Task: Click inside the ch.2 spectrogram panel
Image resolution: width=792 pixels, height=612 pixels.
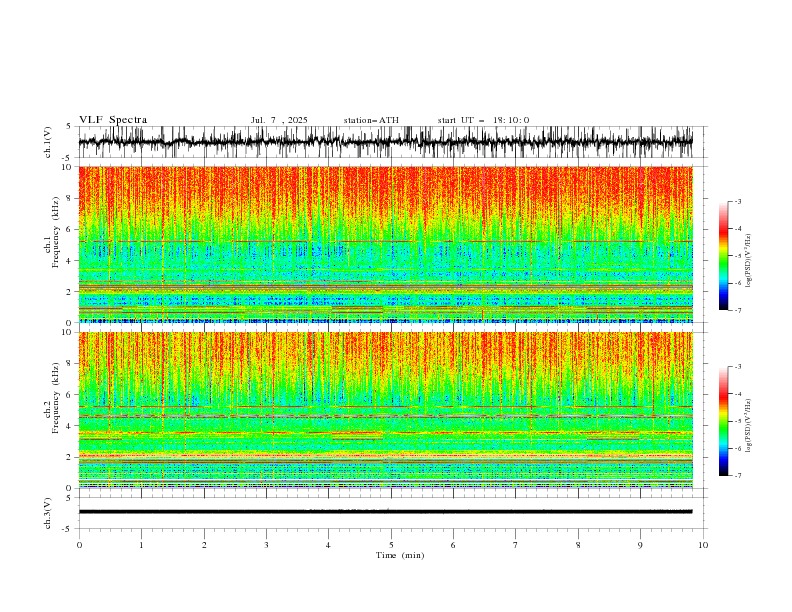Action: (385, 410)
